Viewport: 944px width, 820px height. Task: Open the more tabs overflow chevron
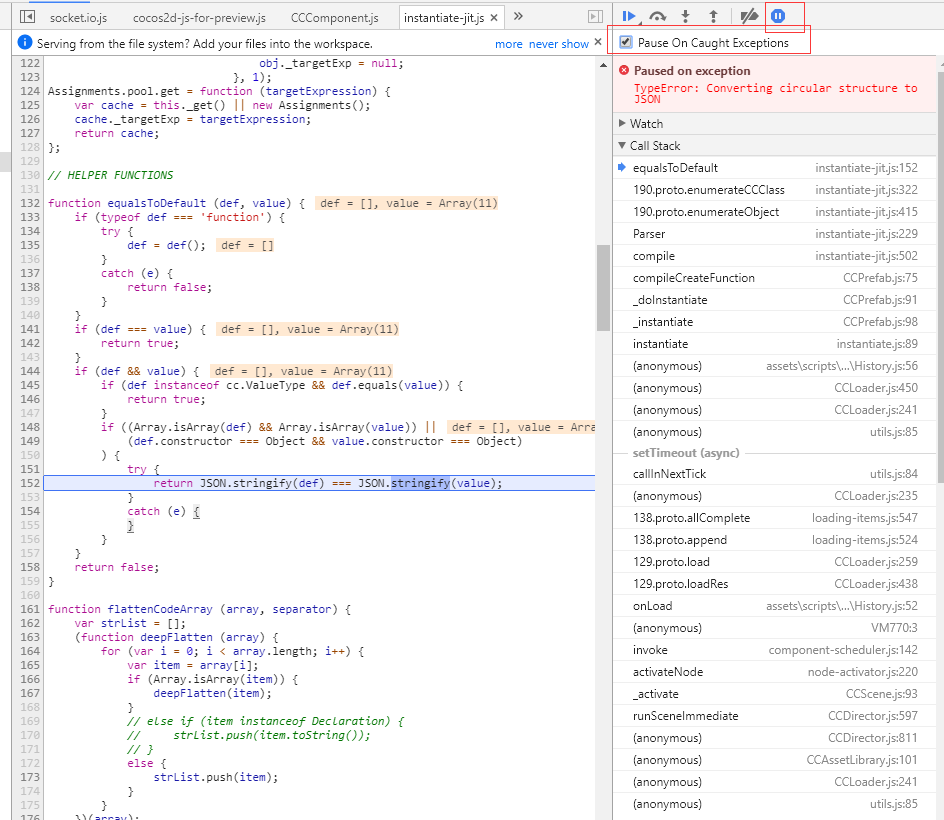[x=518, y=16]
